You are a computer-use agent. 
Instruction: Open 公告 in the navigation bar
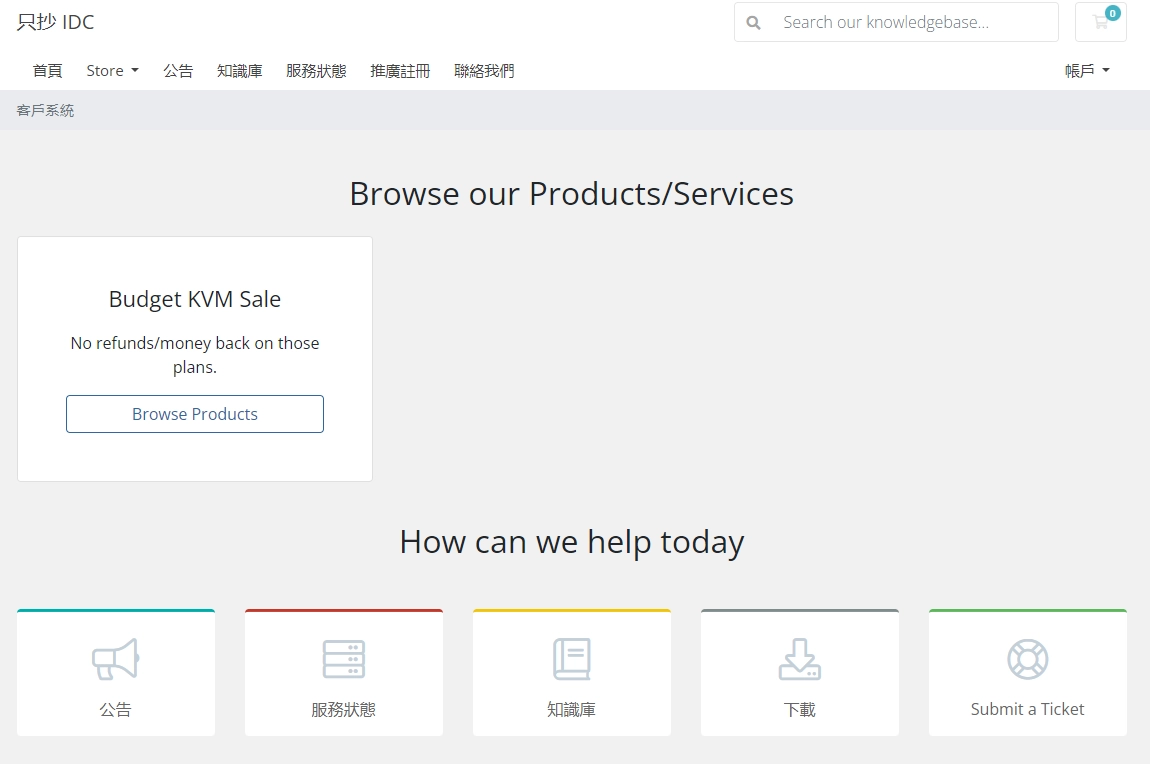(178, 71)
